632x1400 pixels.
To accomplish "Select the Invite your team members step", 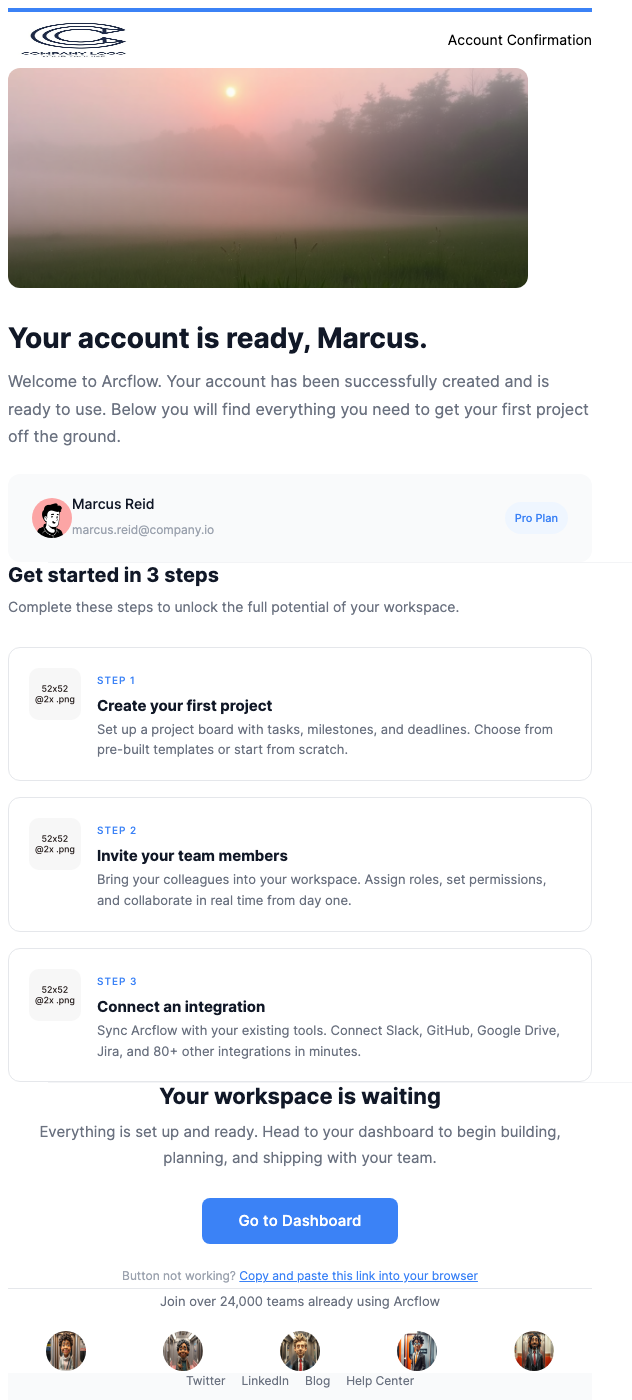I will [x=192, y=856].
